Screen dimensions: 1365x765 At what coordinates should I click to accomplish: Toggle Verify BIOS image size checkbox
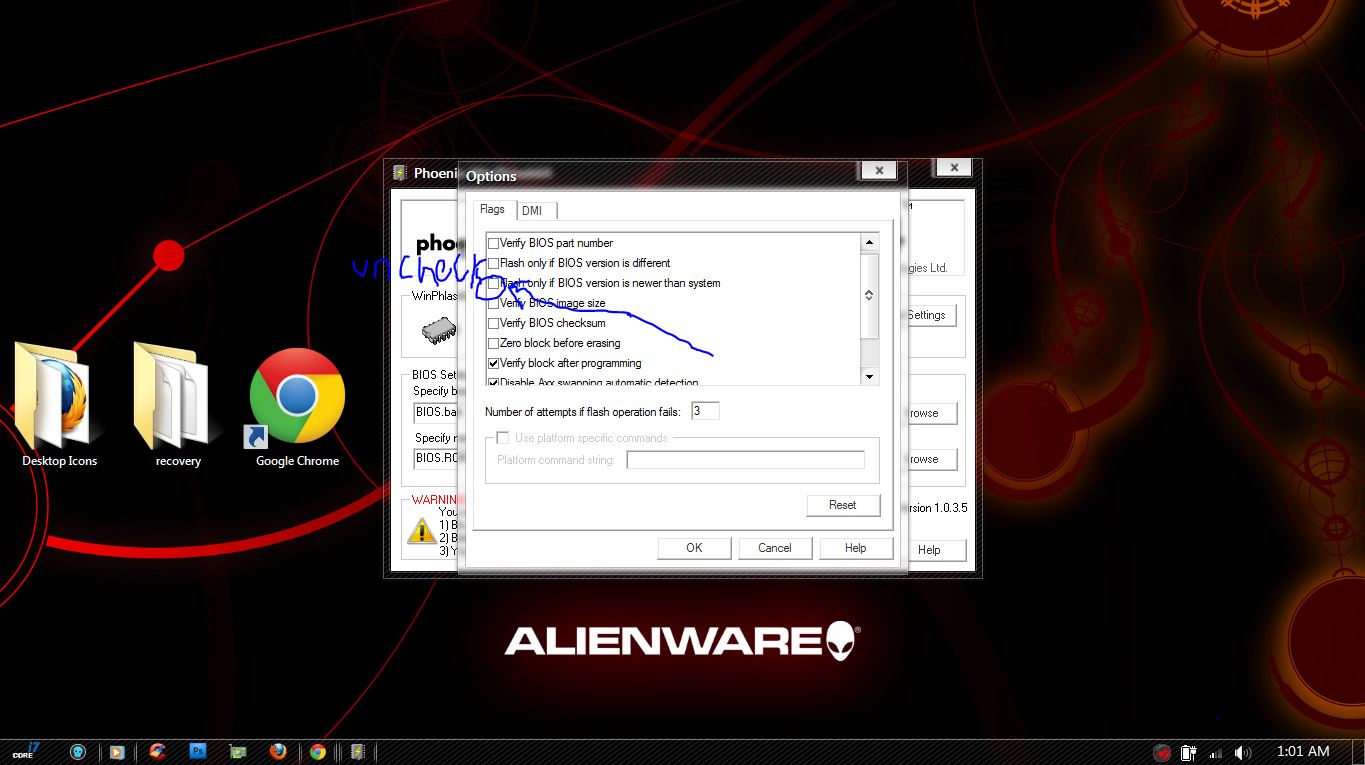[x=493, y=303]
